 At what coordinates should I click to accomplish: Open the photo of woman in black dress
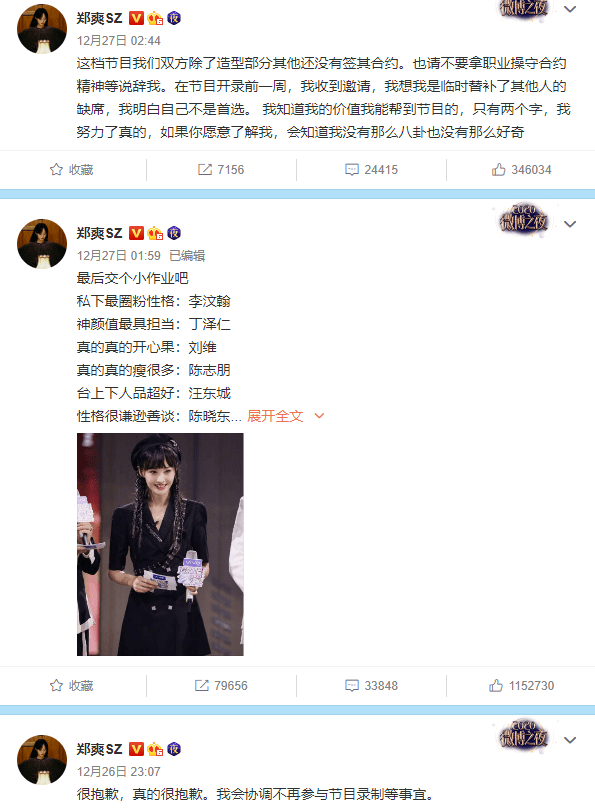pyautogui.click(x=160, y=544)
